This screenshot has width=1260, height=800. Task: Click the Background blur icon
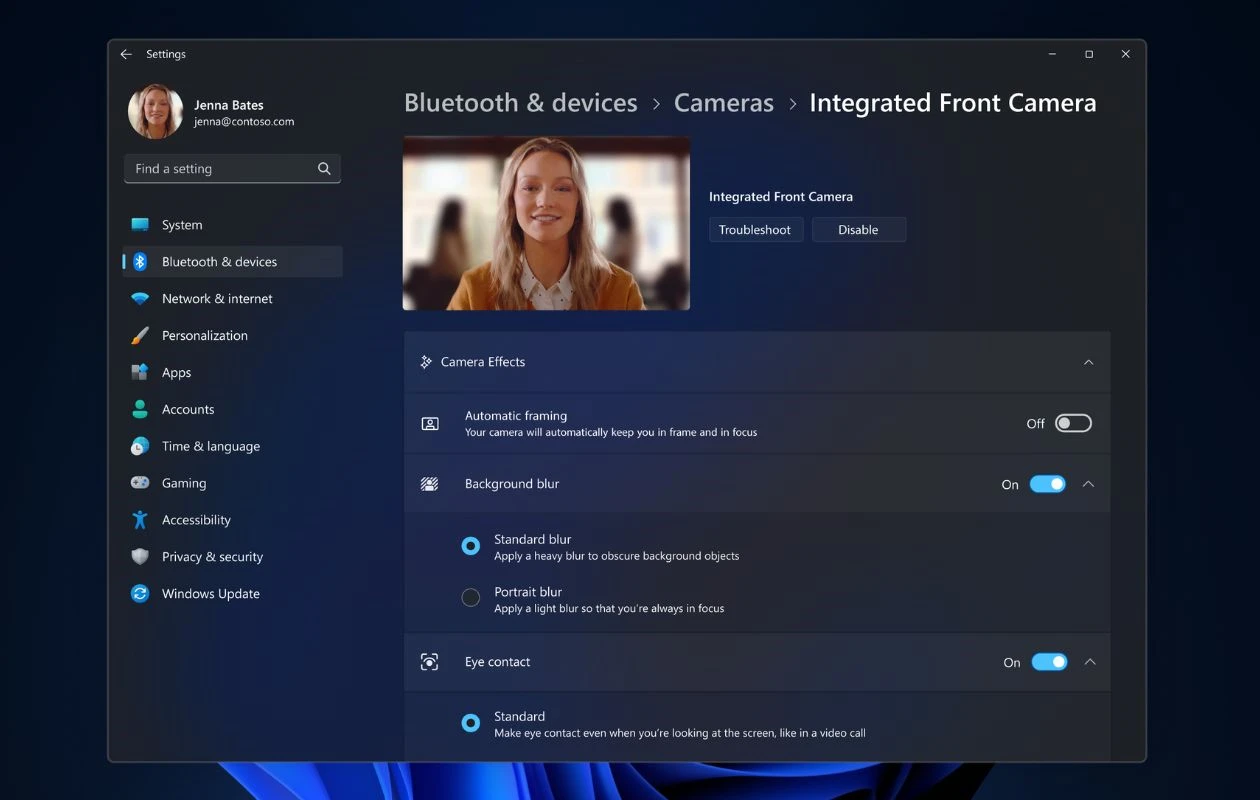pos(430,484)
